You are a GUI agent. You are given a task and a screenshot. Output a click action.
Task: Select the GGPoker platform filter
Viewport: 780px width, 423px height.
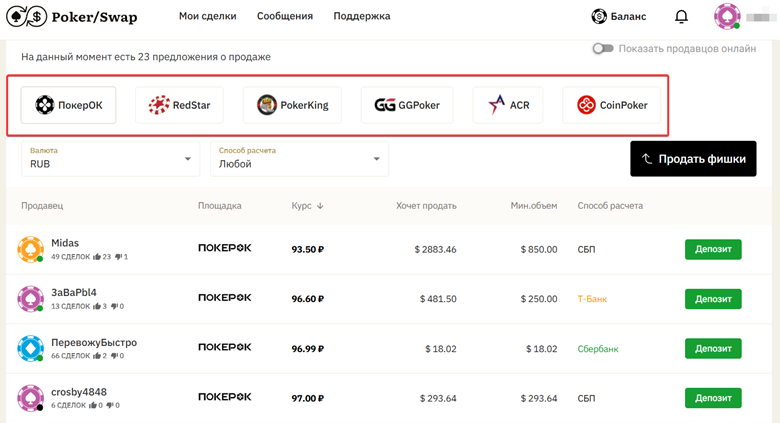pos(407,105)
